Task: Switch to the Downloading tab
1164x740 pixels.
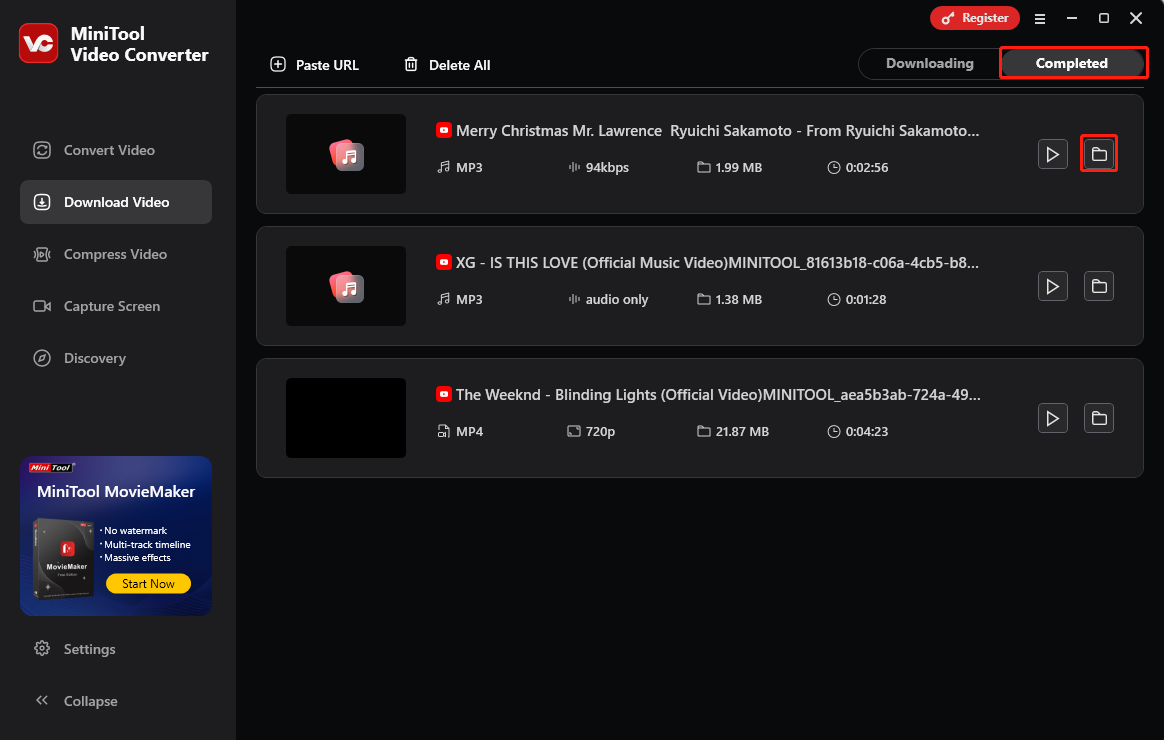Action: point(929,63)
